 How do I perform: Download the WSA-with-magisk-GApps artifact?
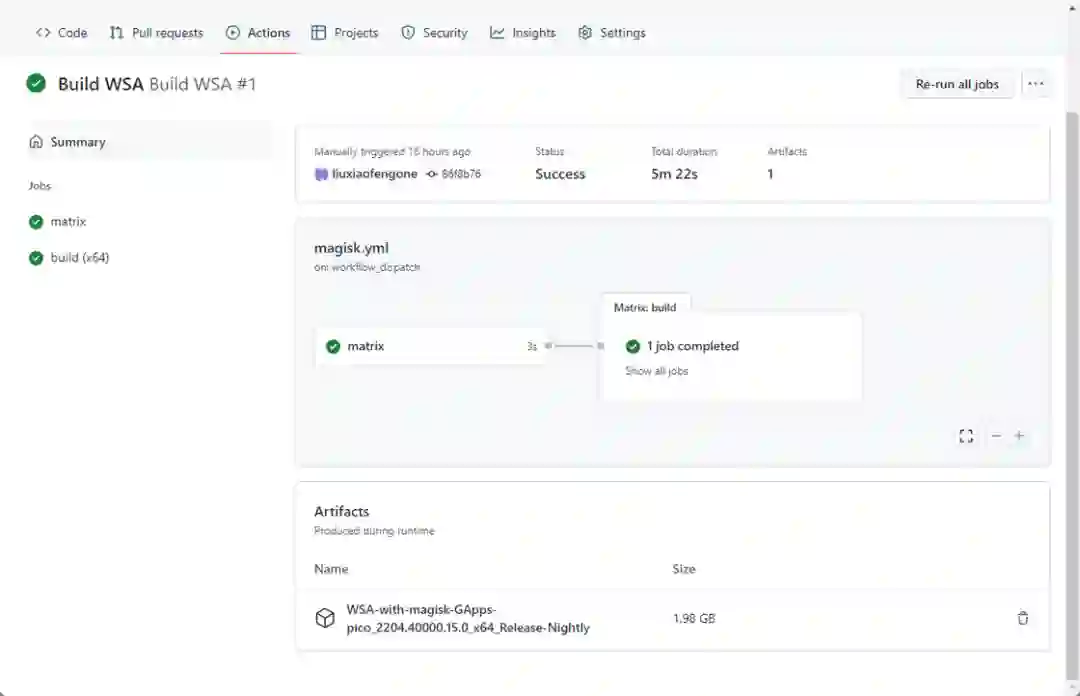468,618
